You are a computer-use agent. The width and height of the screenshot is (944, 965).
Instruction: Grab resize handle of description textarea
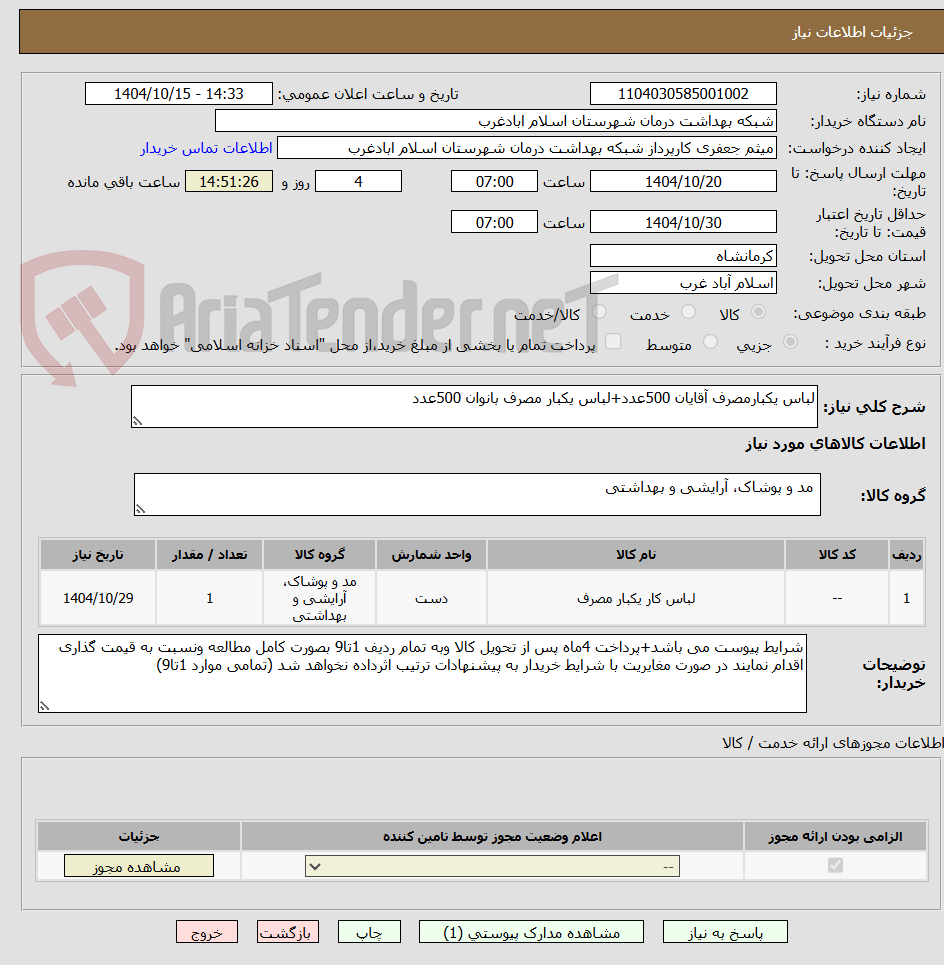(137, 422)
